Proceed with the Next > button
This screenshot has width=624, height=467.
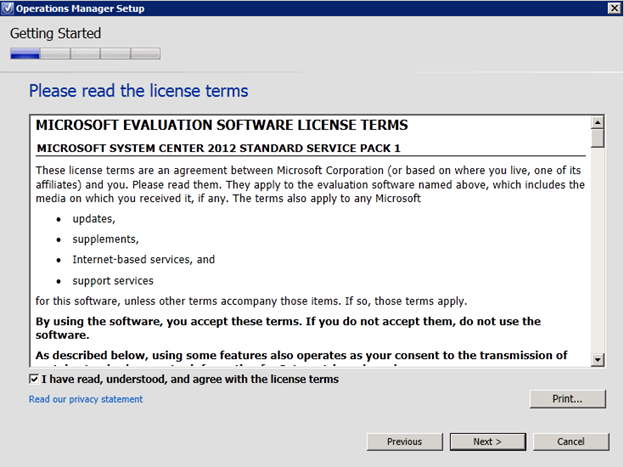[488, 442]
